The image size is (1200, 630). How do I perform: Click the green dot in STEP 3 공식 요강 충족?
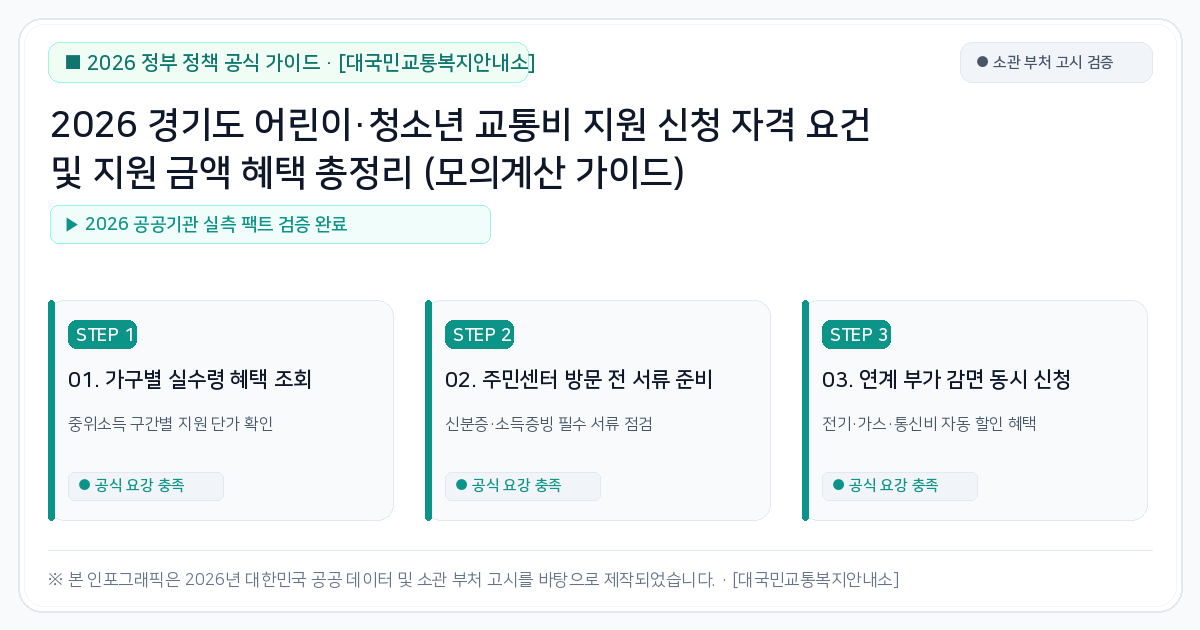coord(838,485)
